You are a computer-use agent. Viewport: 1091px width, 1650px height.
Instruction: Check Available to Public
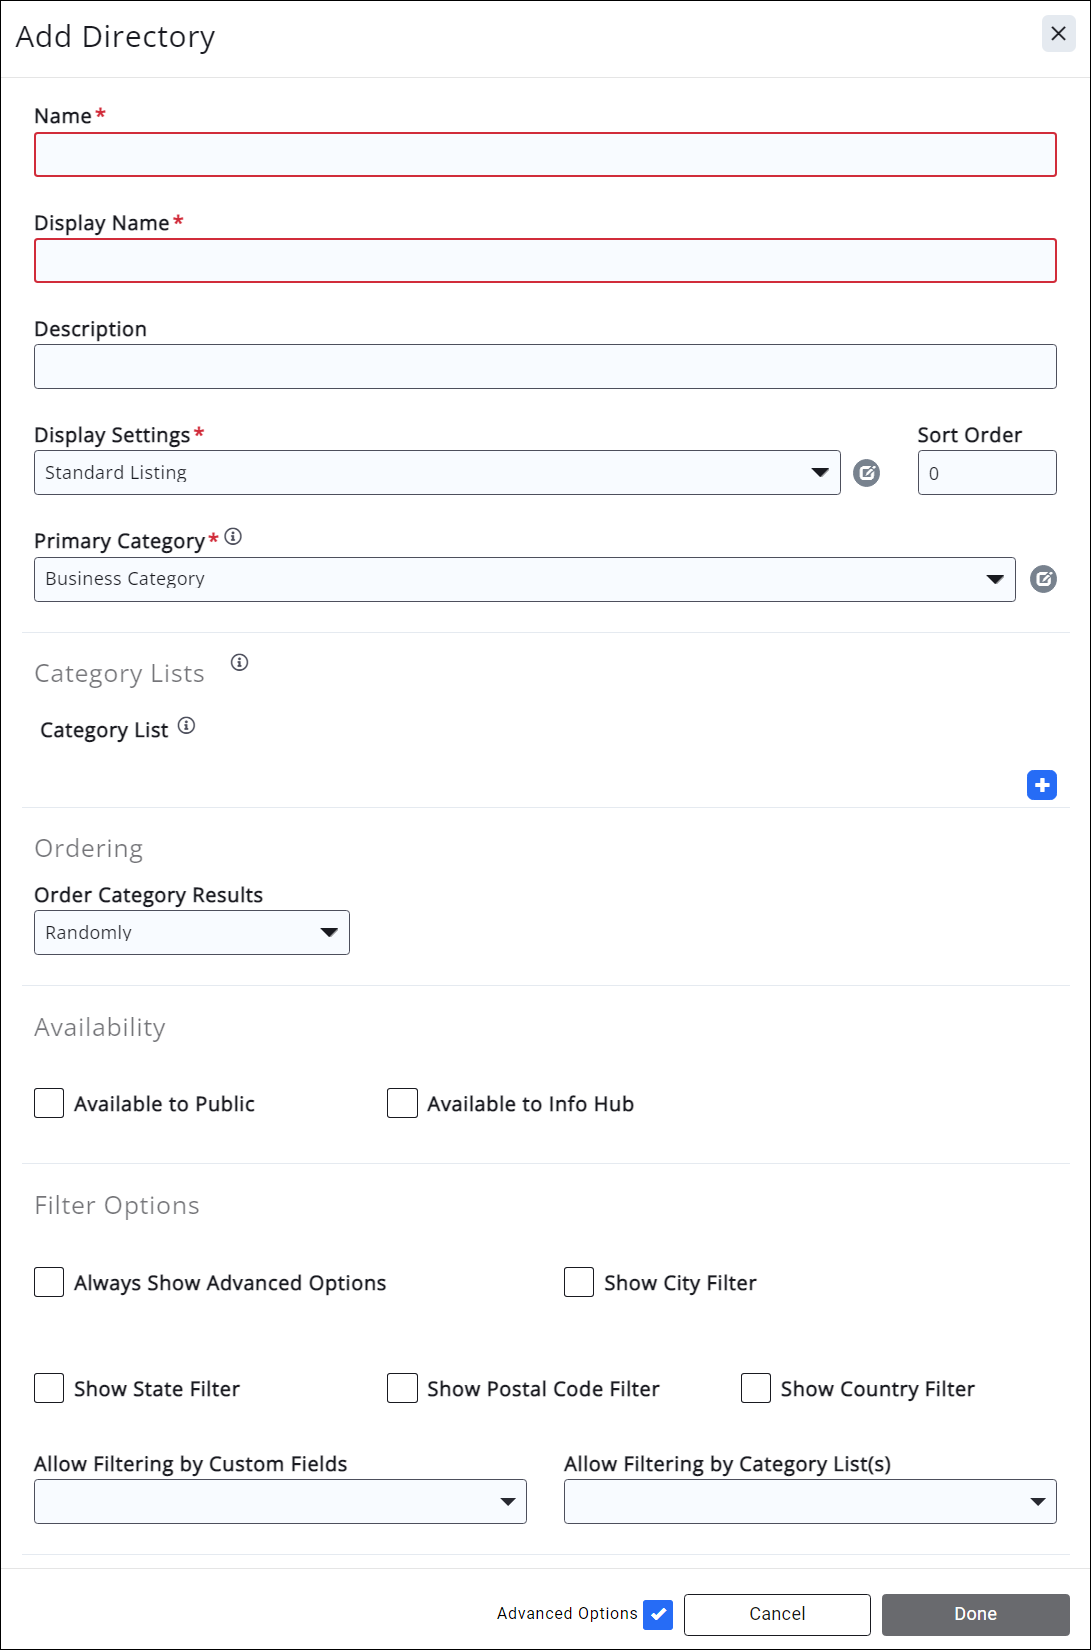click(49, 1103)
